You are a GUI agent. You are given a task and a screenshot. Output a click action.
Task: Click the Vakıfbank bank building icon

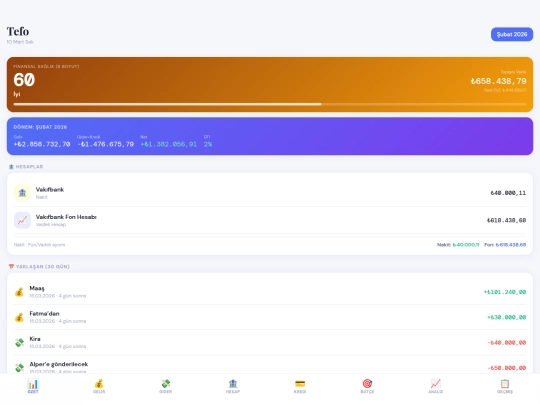click(22, 193)
